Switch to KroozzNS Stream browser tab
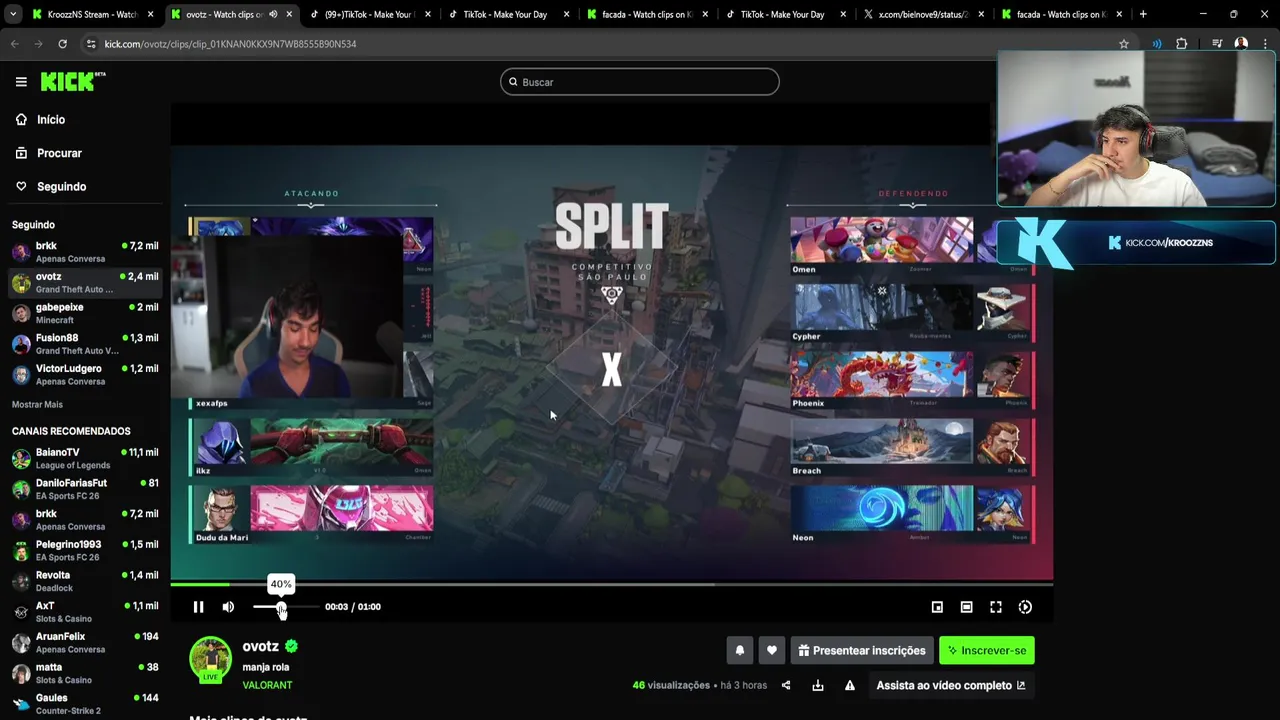Image resolution: width=1280 pixels, height=720 pixels. [90, 14]
